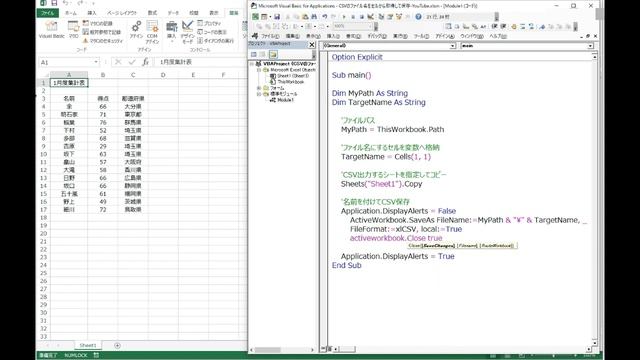640x360 pixels.
Task: Open VBA Help question mark icon
Action: 418,17
